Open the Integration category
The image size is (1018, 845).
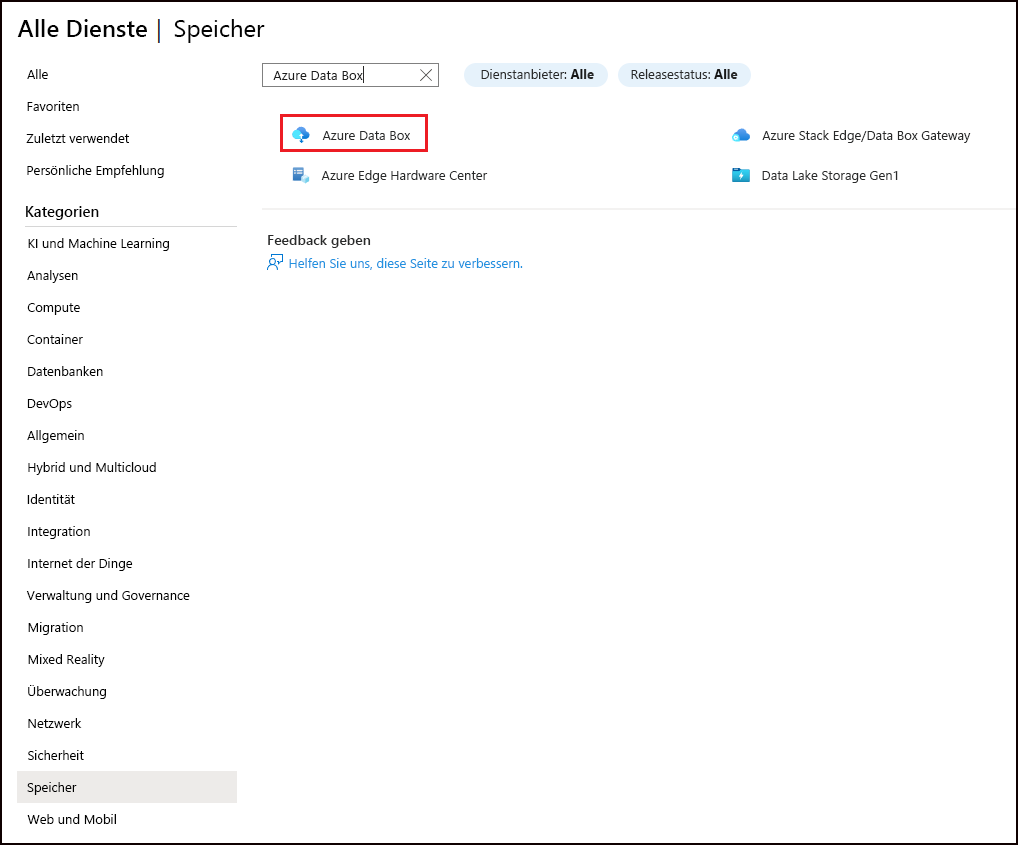tap(58, 532)
